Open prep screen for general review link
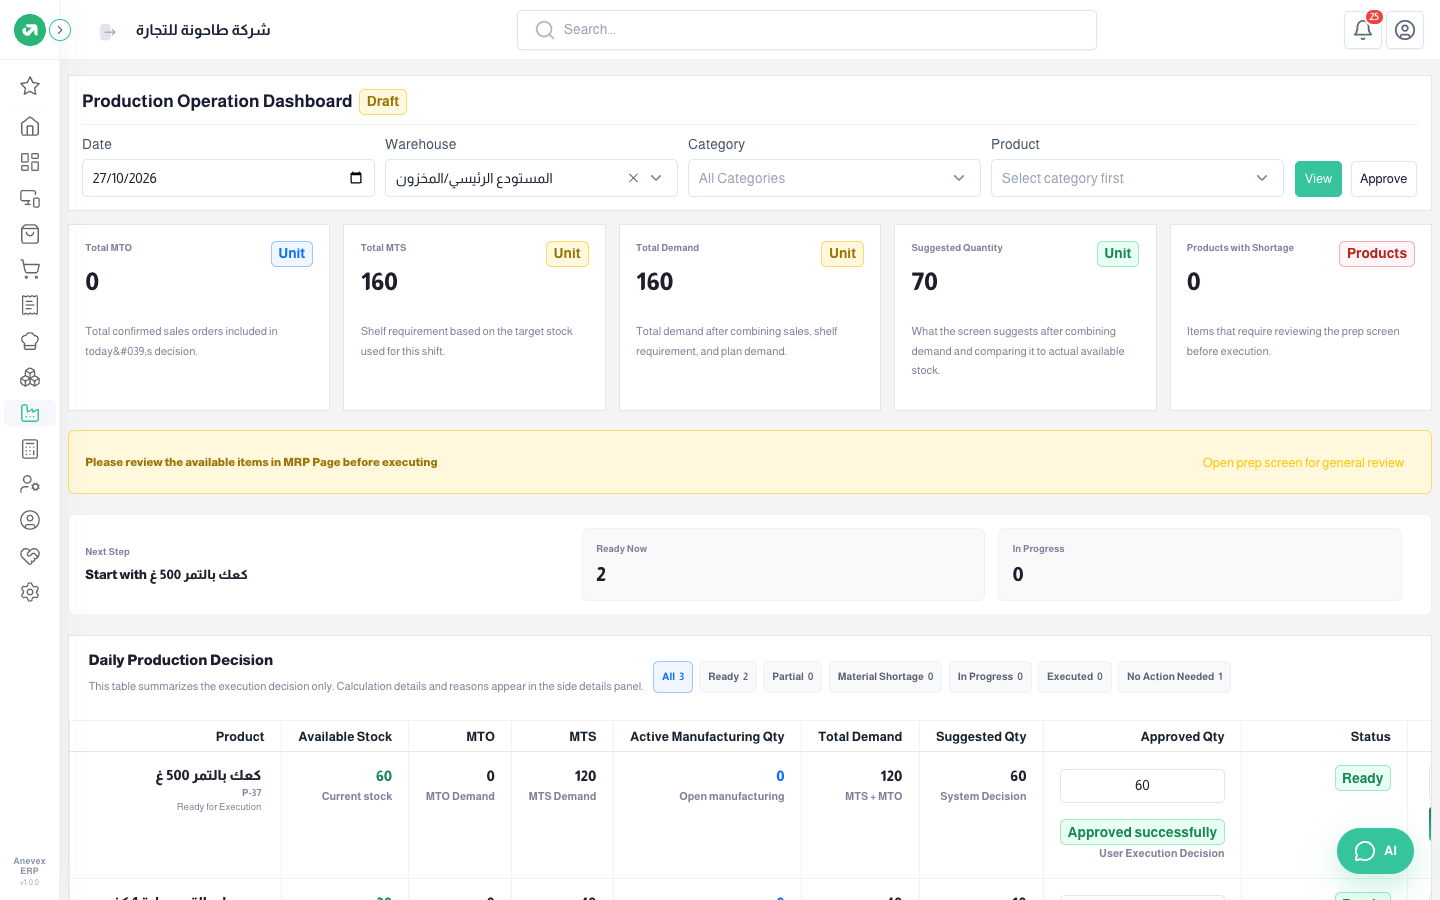This screenshot has width=1440, height=900. click(1303, 463)
